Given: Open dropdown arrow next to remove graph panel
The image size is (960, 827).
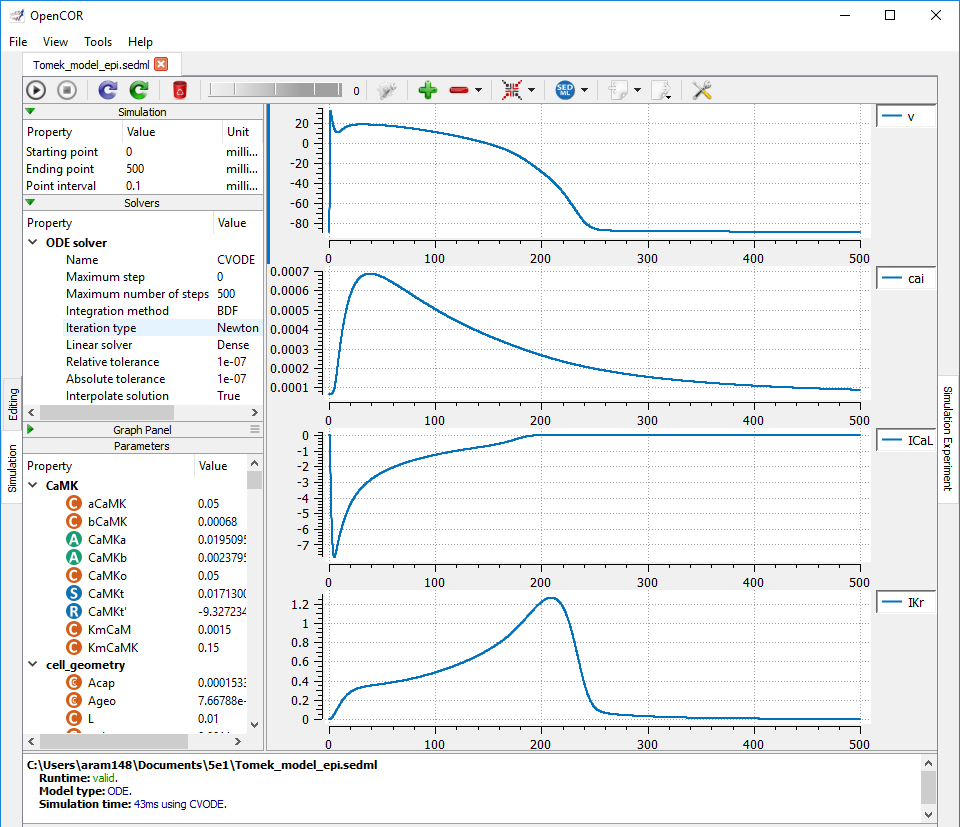Looking at the screenshot, I should (x=478, y=90).
